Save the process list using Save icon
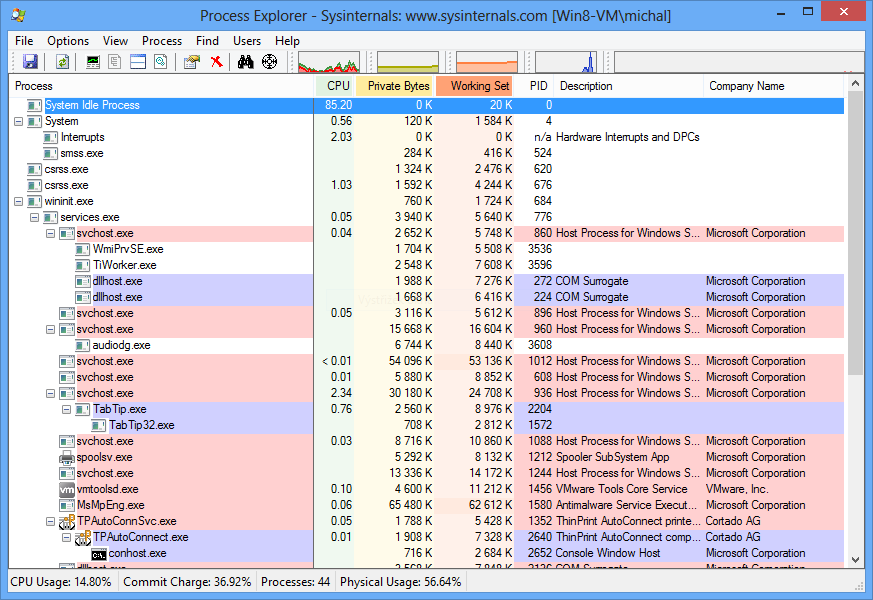The image size is (873, 600). click(30, 61)
